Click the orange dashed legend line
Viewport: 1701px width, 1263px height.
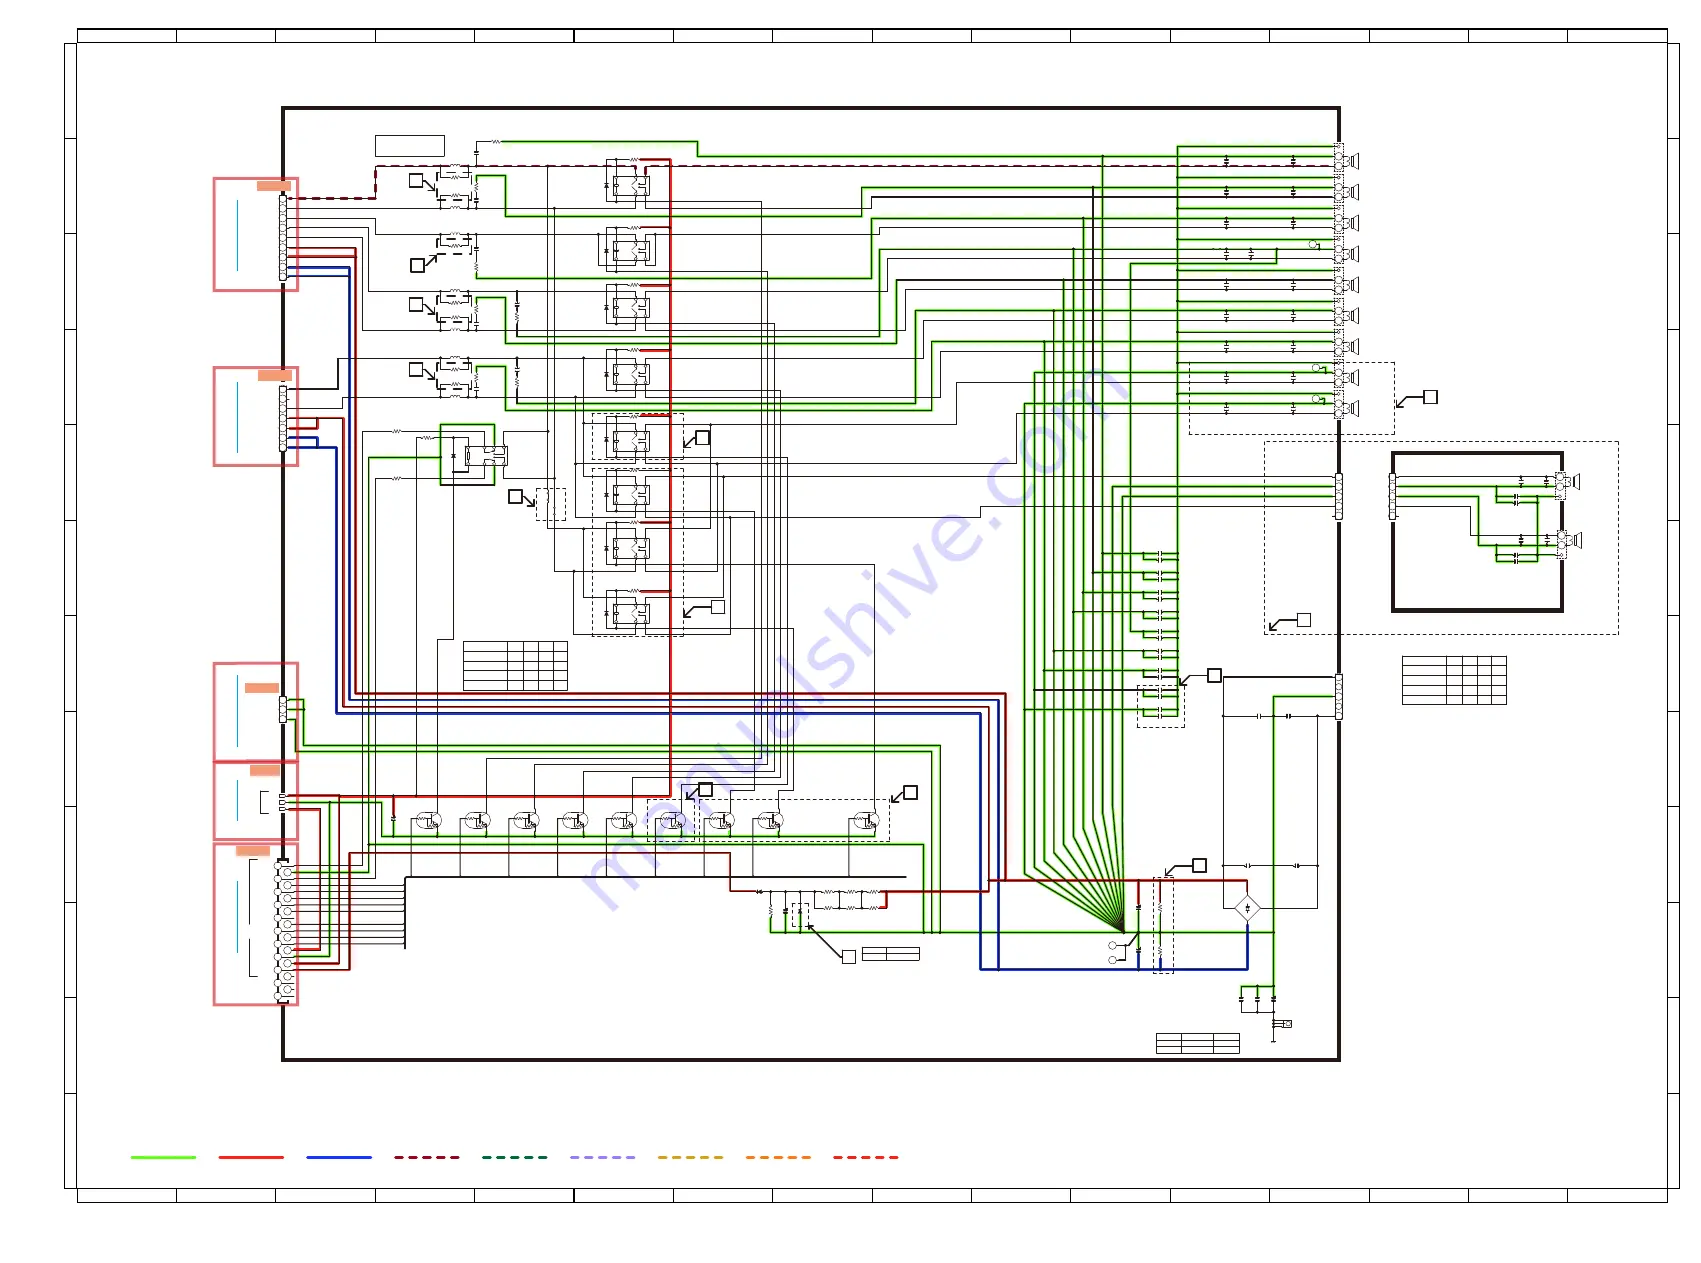click(x=778, y=1157)
